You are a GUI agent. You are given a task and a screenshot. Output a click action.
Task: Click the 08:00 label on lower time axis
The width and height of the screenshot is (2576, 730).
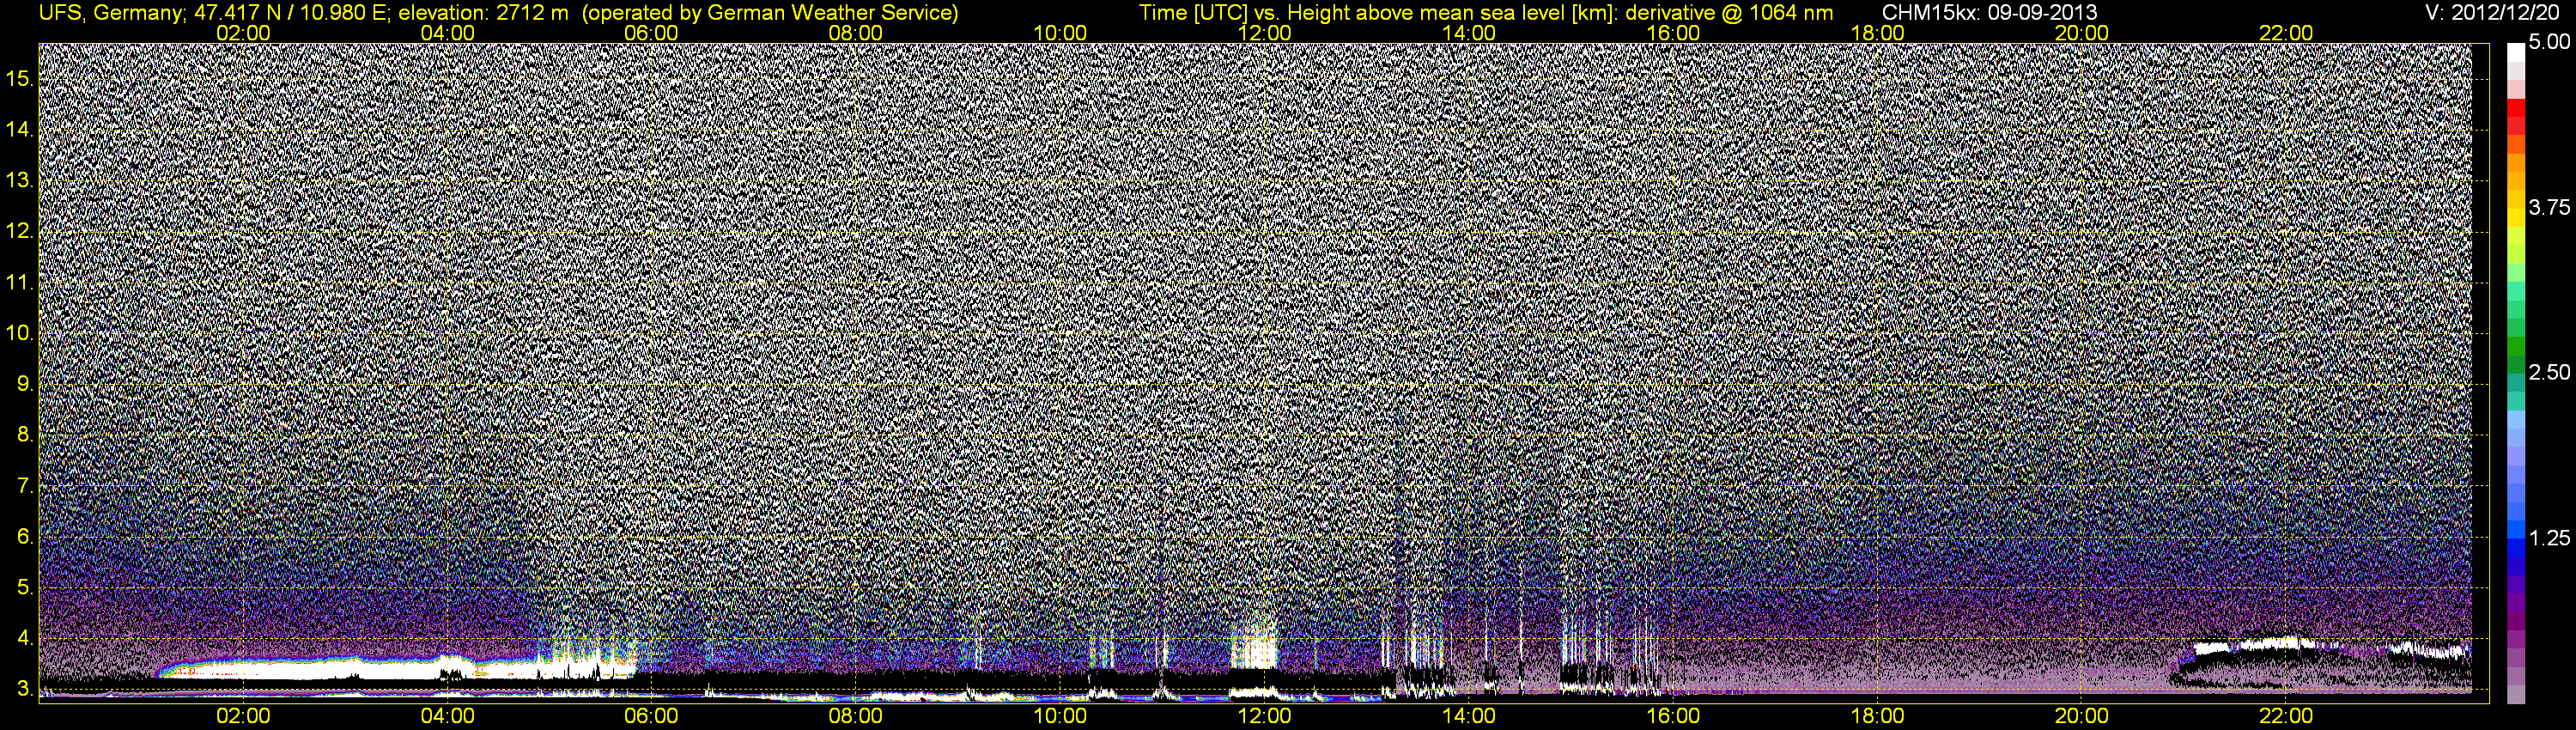[856, 716]
